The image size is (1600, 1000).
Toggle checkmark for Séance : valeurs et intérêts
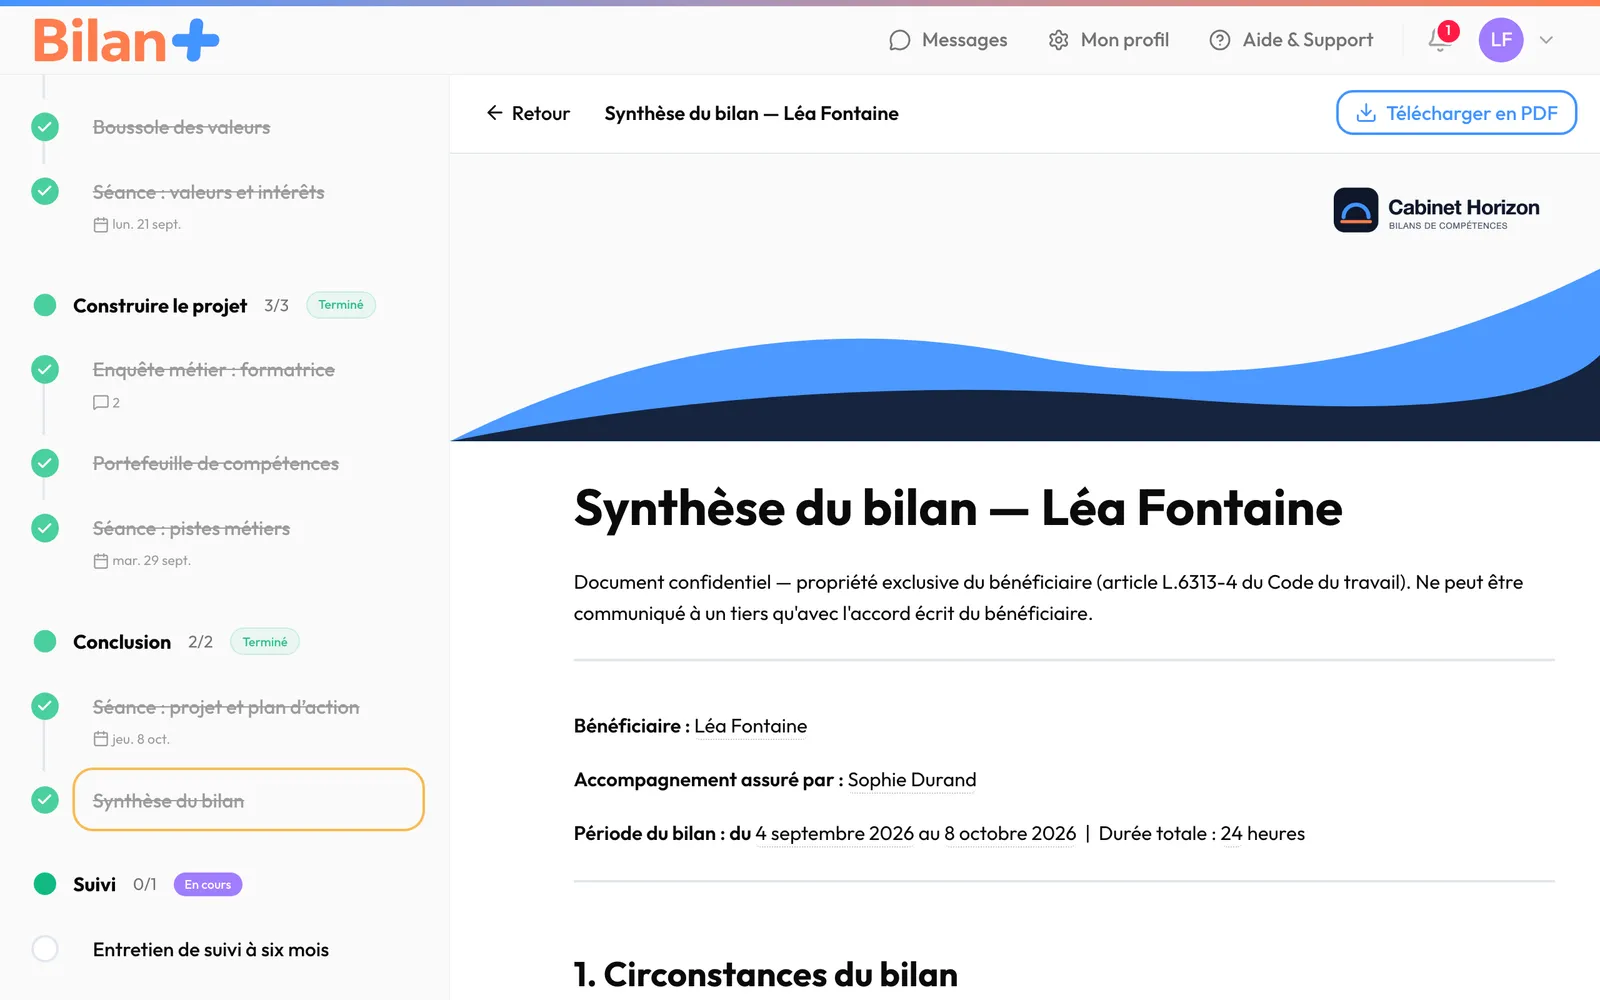coord(45,191)
